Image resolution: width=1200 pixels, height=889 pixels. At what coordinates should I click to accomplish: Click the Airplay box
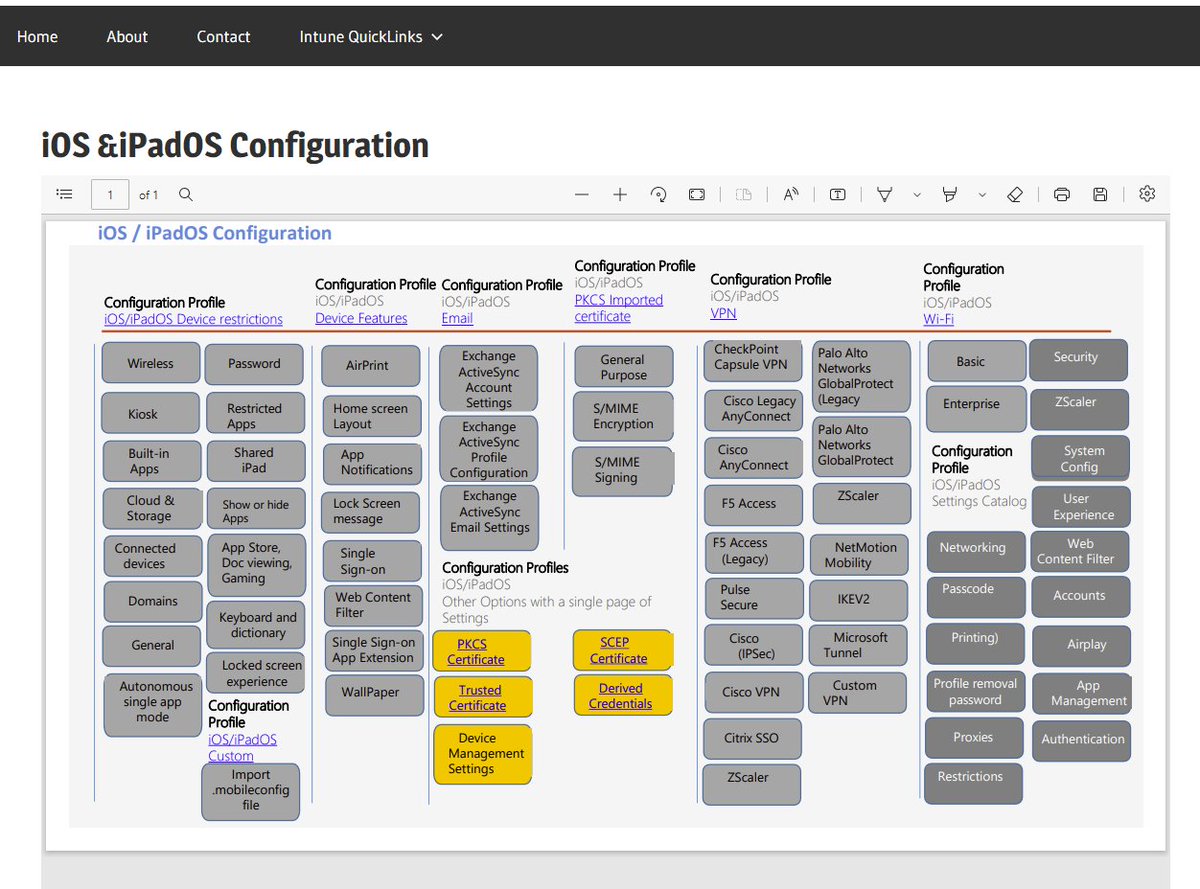tap(1082, 645)
